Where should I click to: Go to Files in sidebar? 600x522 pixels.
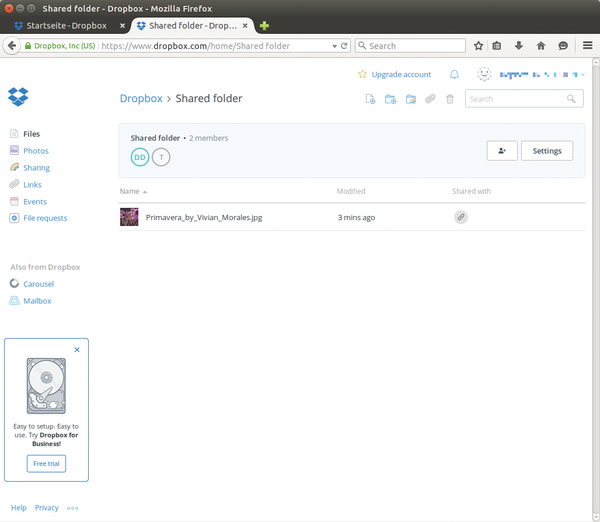31,134
